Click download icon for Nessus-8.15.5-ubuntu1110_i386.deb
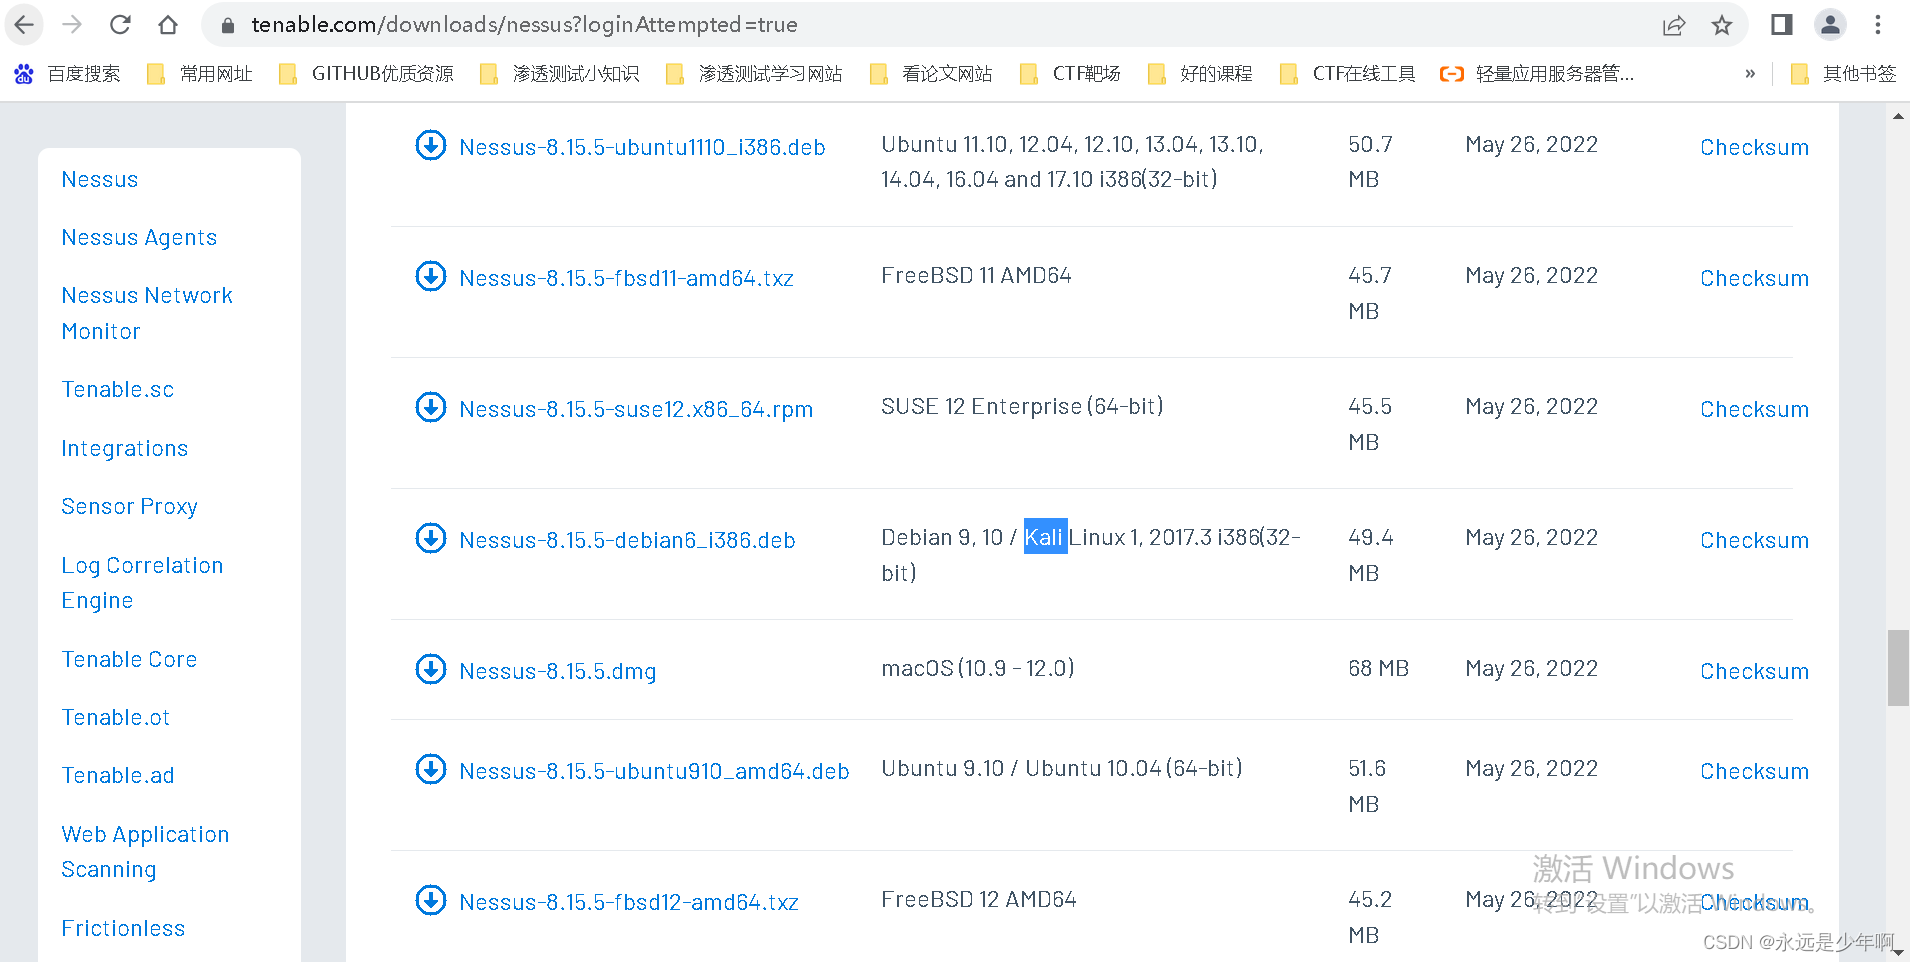The width and height of the screenshot is (1910, 962). point(431,145)
